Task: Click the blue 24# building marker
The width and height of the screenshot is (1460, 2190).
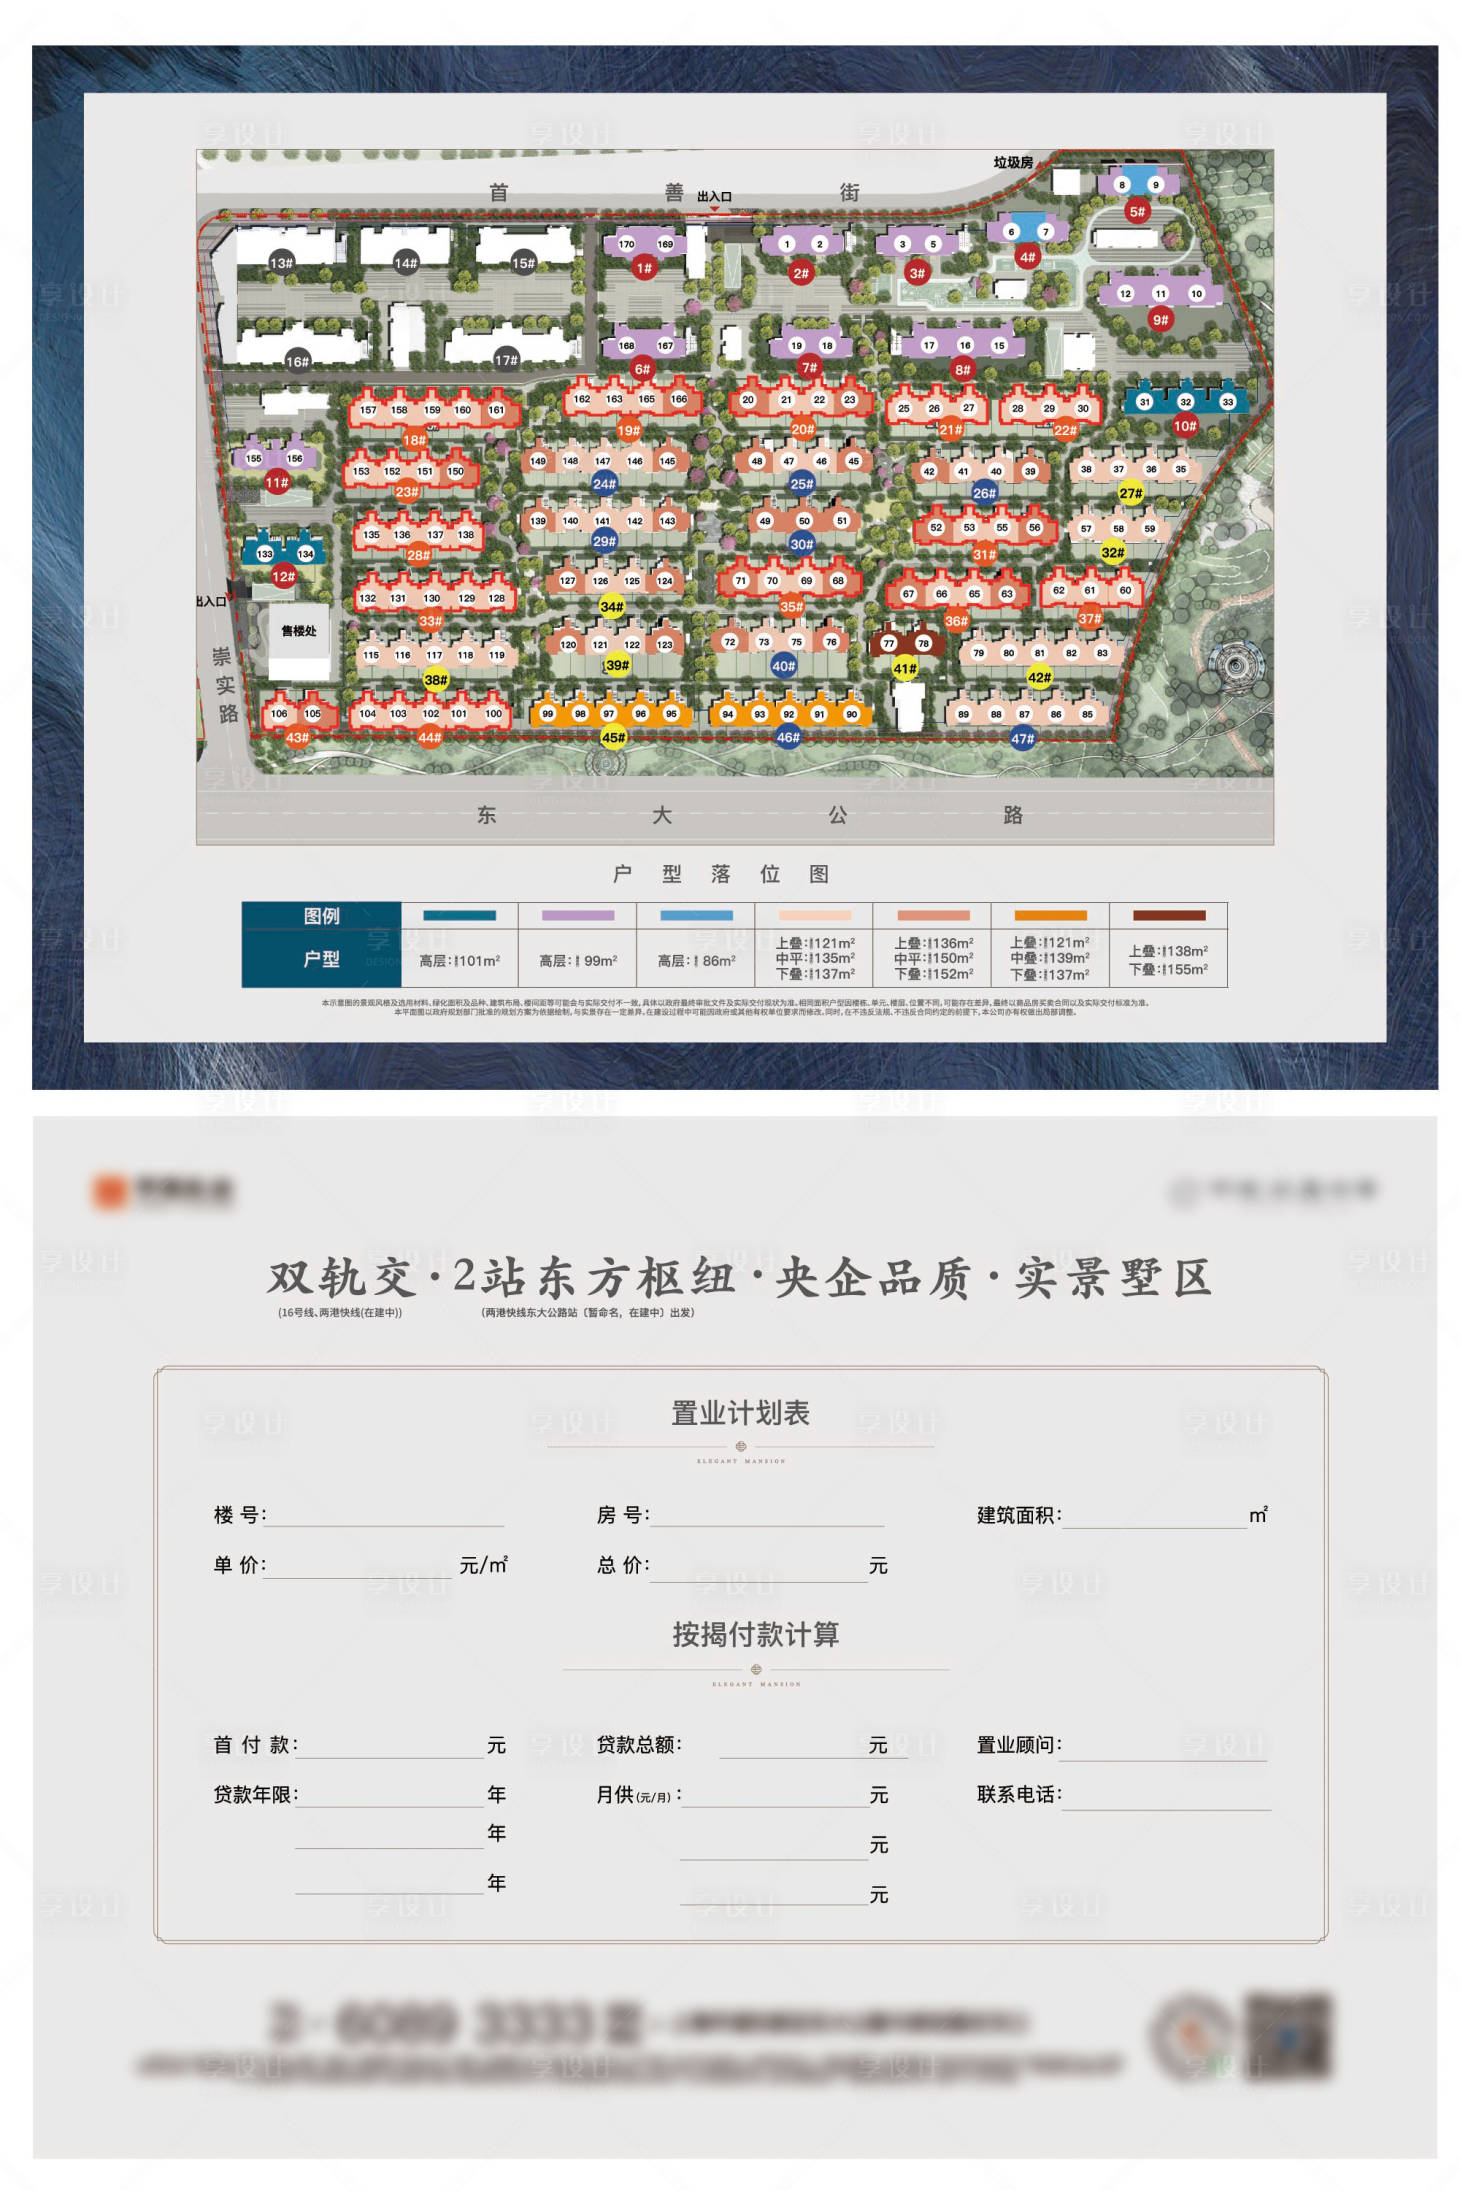Action: pos(604,483)
